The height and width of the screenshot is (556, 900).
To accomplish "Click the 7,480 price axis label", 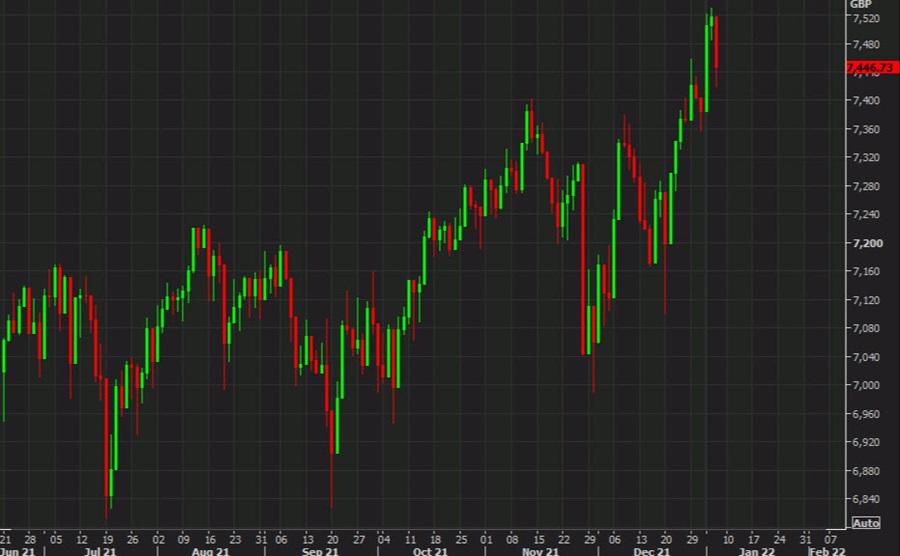I will (x=866, y=44).
